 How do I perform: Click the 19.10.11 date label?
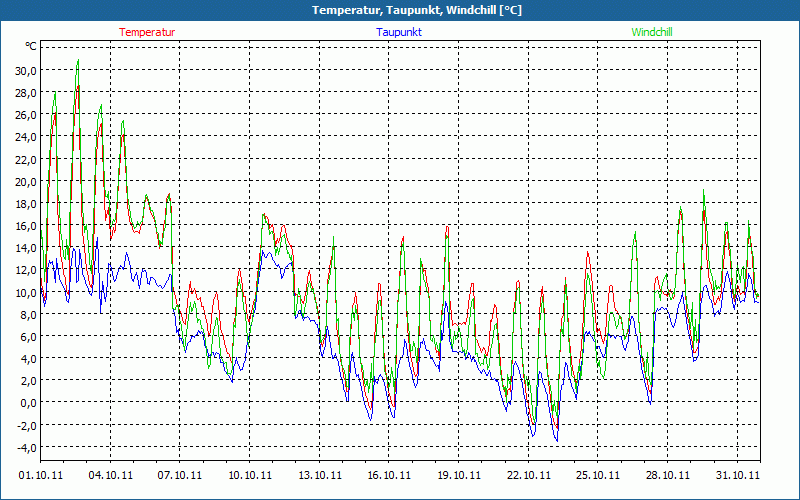[459, 476]
